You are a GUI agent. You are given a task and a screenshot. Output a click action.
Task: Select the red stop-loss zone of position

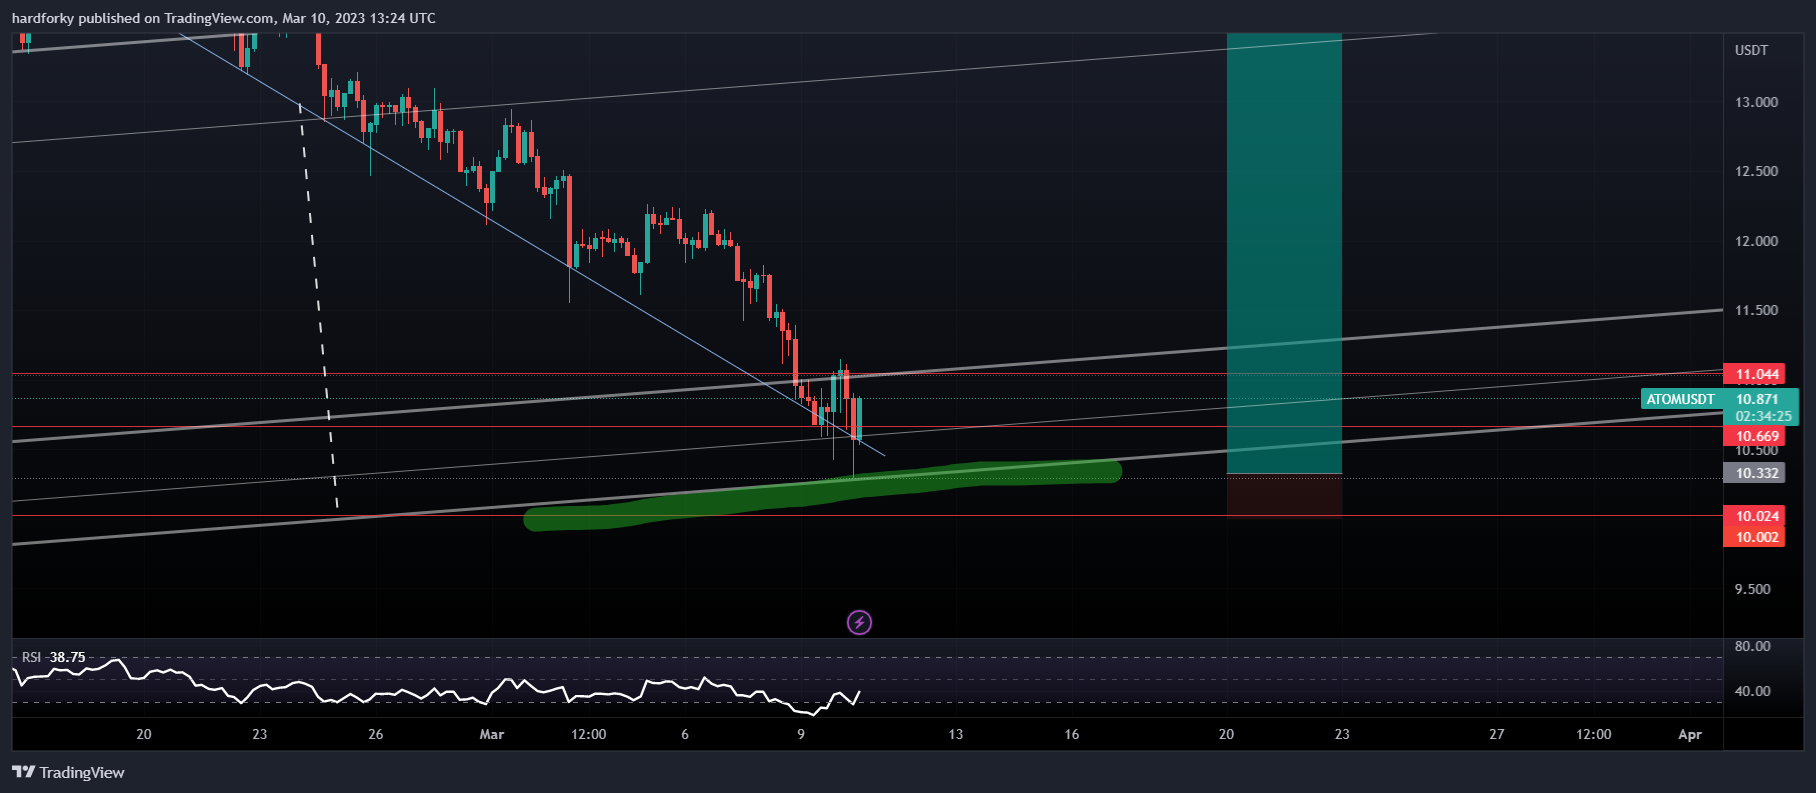click(x=1284, y=495)
